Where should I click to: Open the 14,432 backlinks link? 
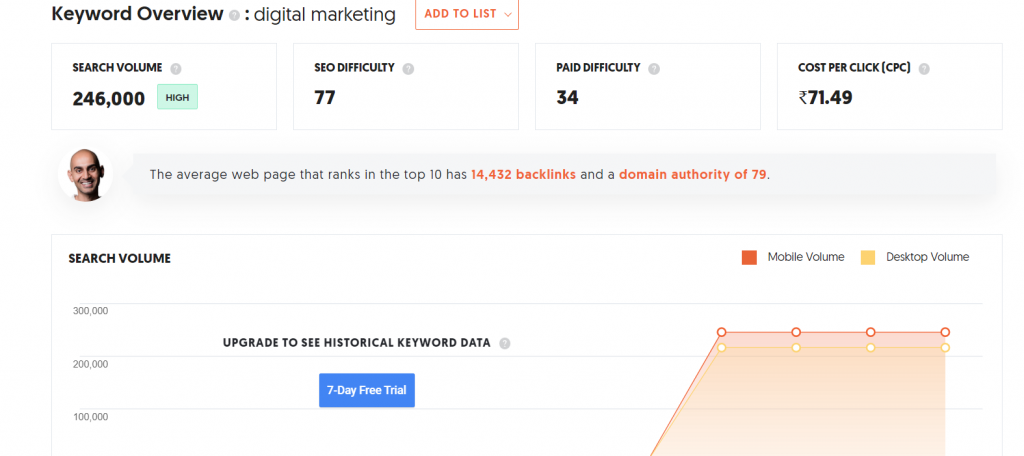click(523, 174)
